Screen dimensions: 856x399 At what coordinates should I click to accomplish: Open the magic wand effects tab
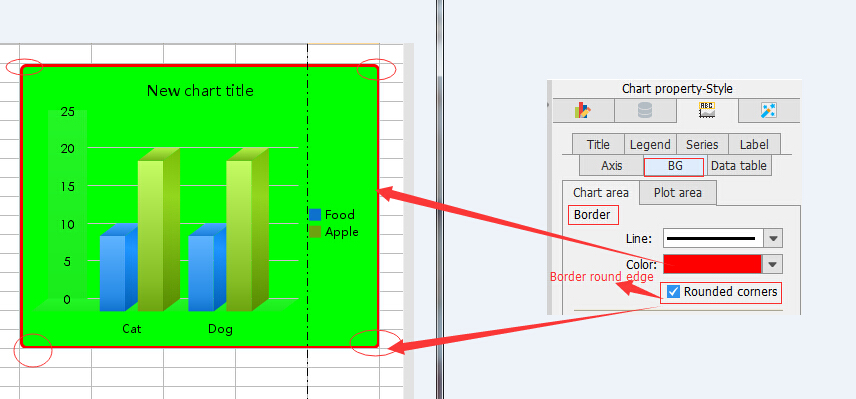769,111
